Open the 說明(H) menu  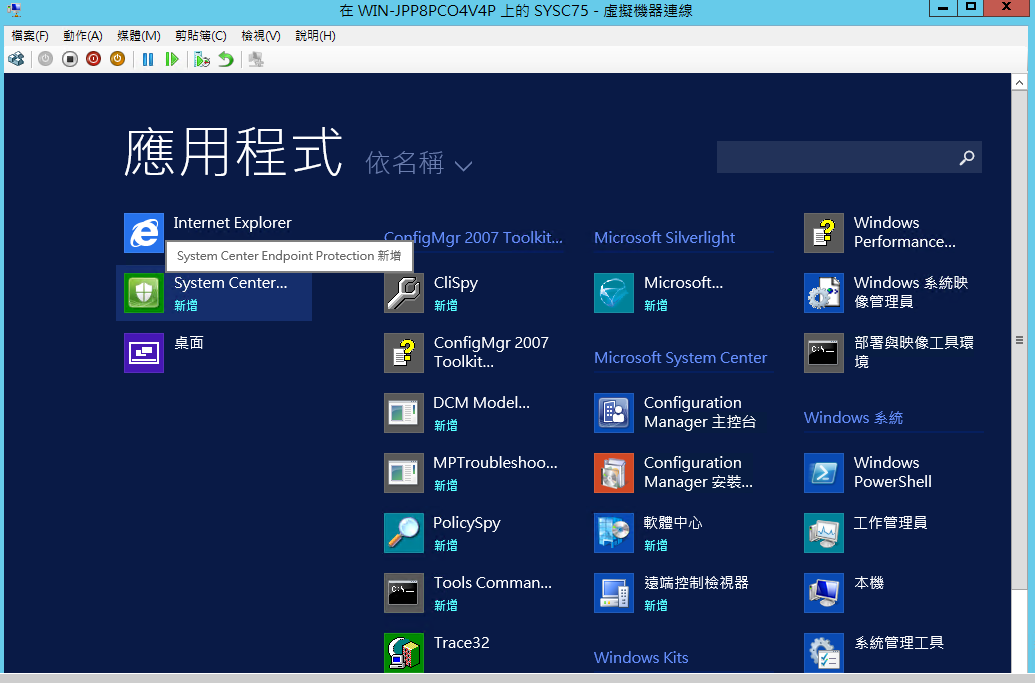[315, 36]
